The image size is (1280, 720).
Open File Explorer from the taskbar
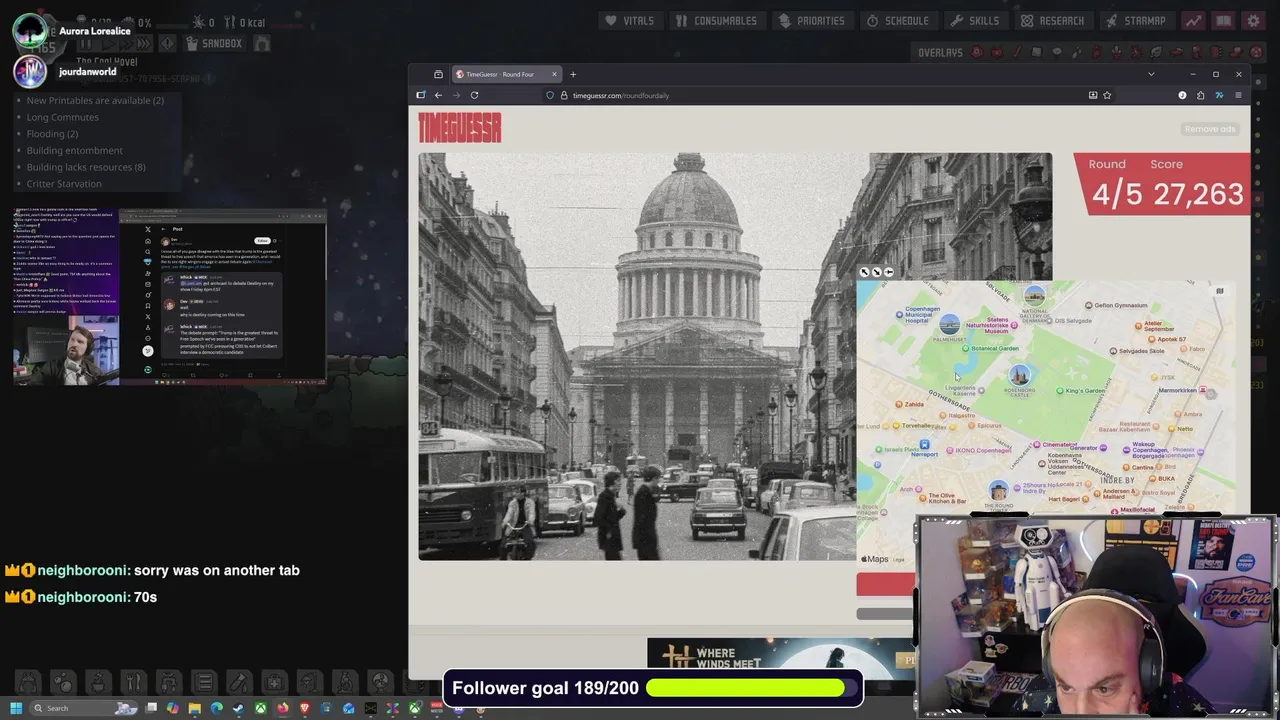click(194, 708)
